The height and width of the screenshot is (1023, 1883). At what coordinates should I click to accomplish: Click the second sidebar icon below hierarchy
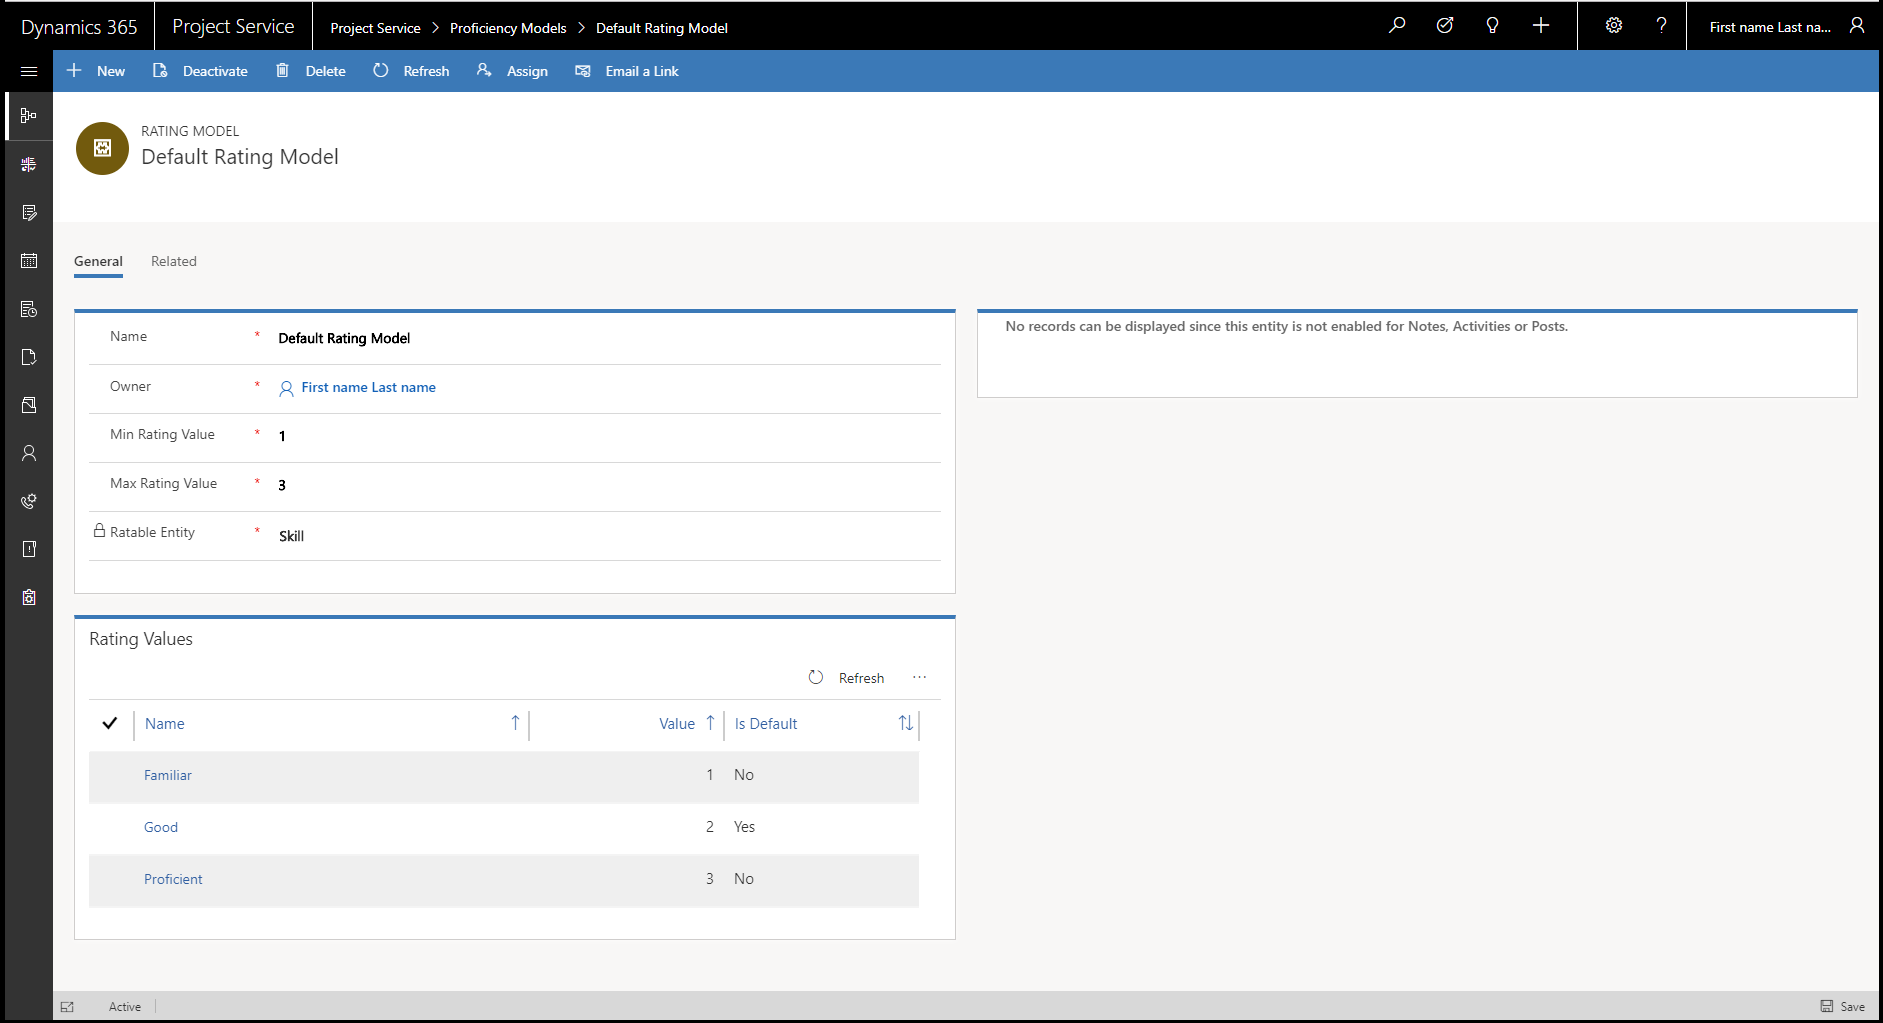coord(29,164)
